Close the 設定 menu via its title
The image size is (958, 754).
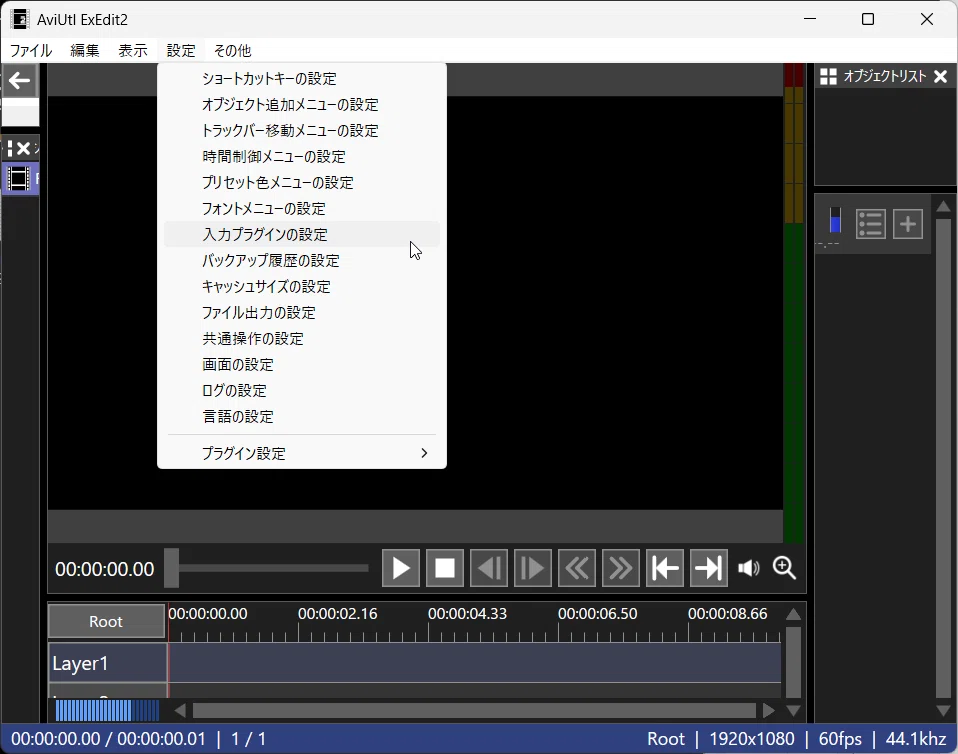pos(181,51)
